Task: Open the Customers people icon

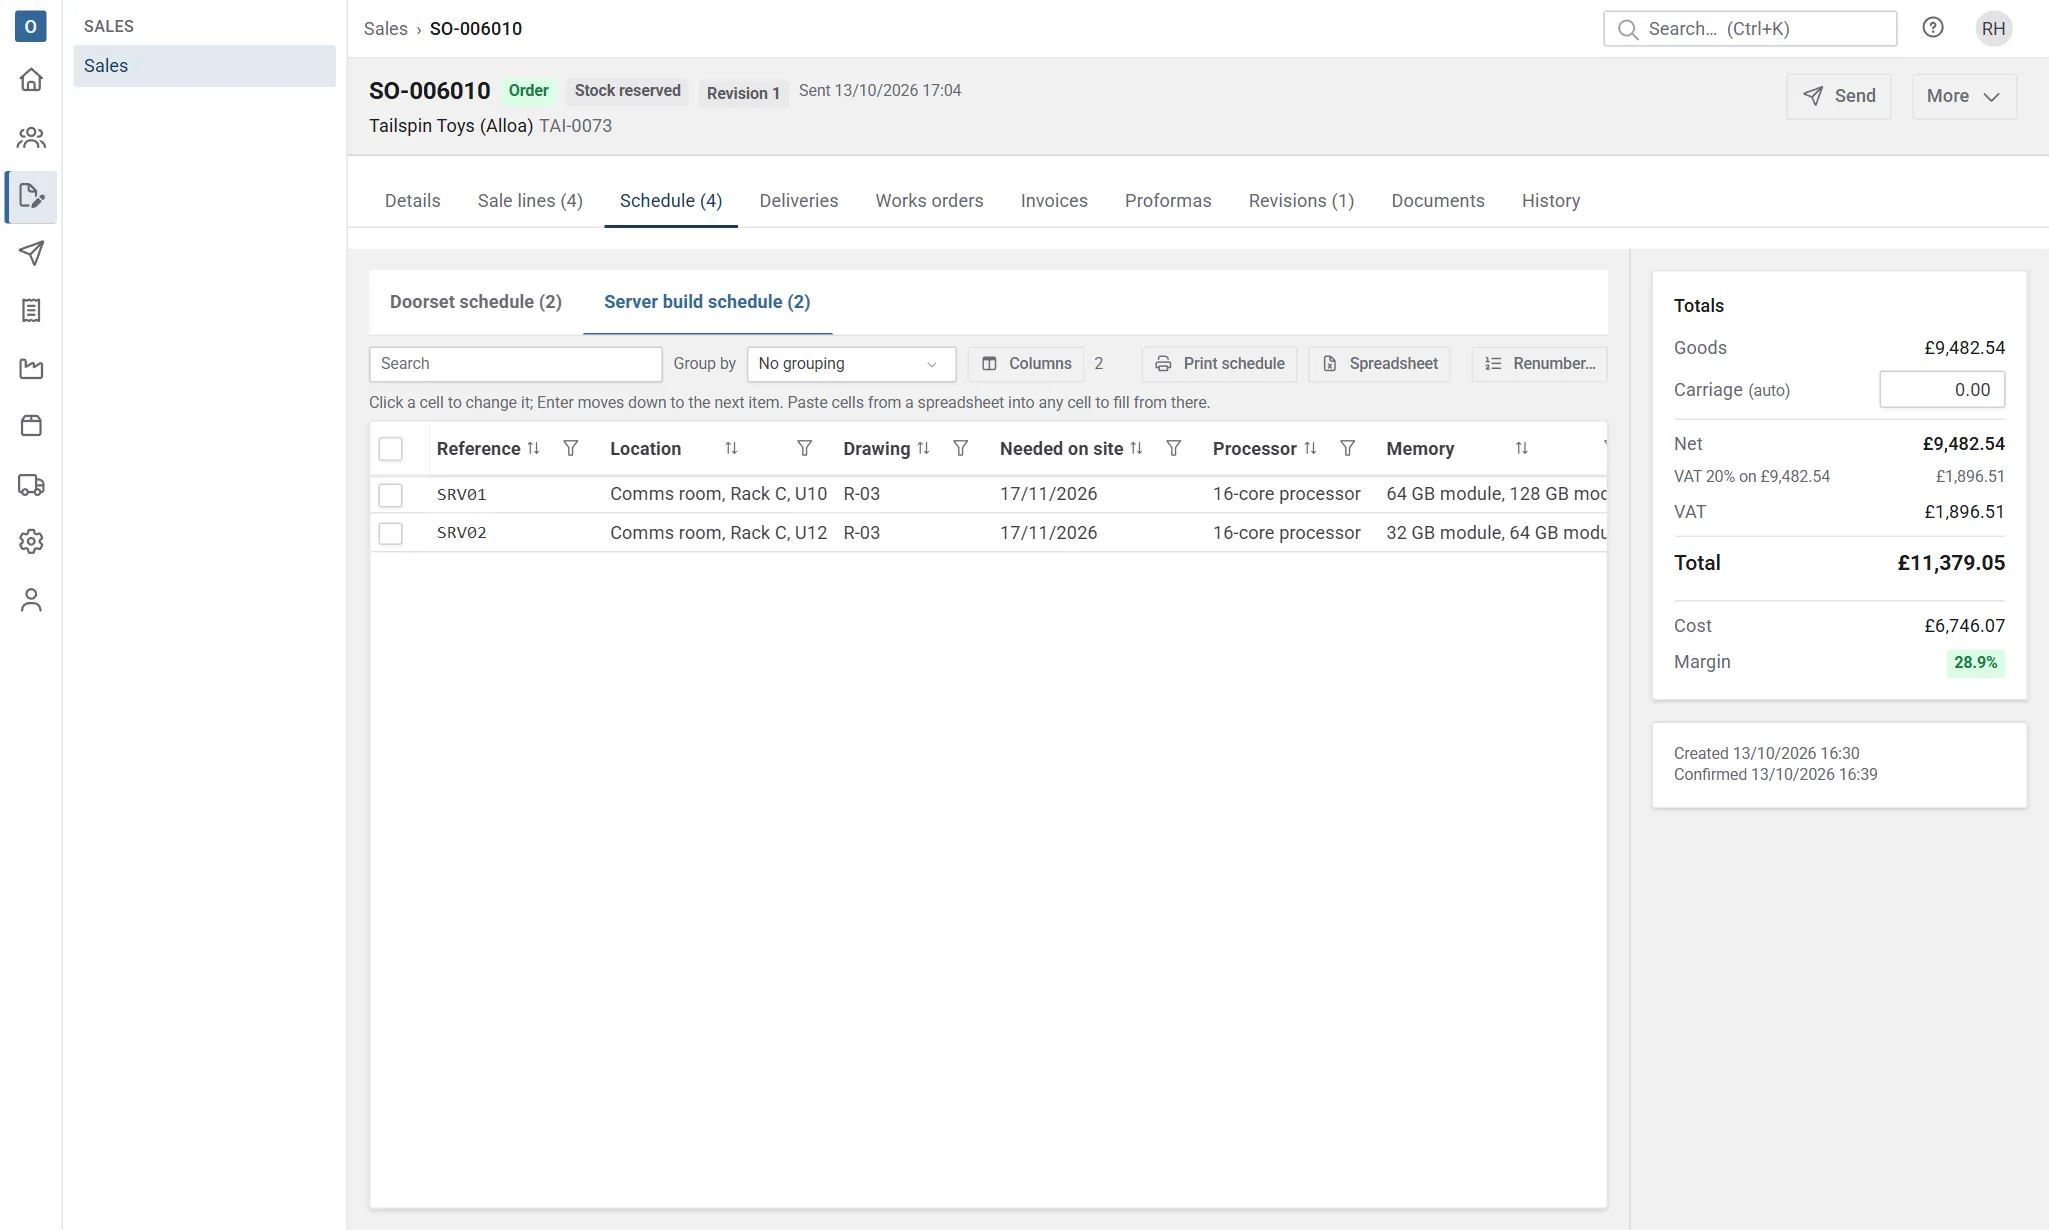Action: (x=31, y=138)
